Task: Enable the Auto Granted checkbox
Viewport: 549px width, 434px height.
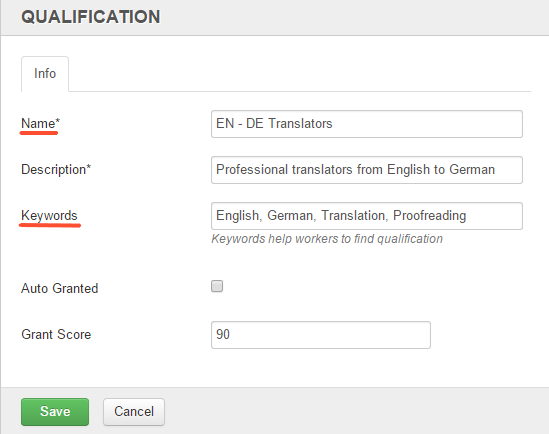Action: click(217, 286)
